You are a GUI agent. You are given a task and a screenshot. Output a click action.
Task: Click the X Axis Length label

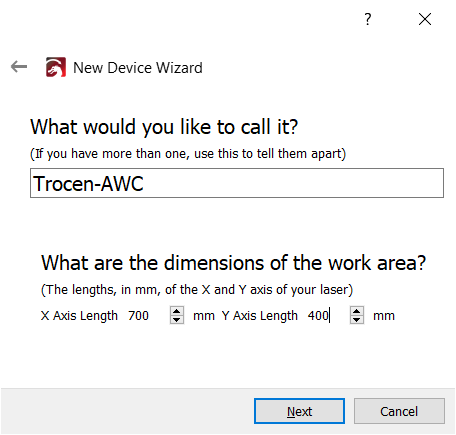pyautogui.click(x=79, y=316)
